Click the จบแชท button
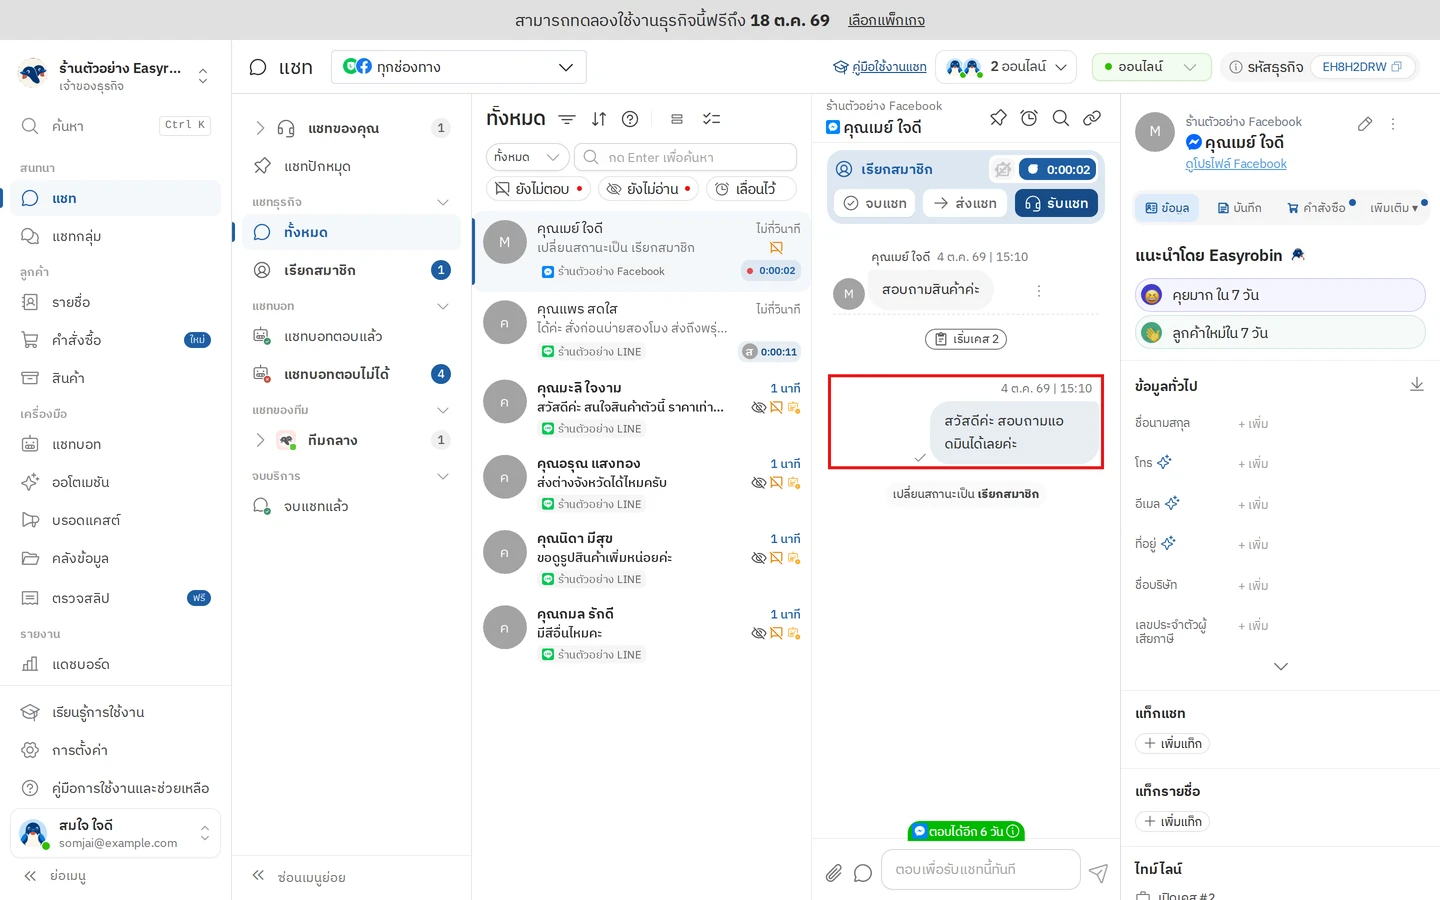 coord(875,203)
